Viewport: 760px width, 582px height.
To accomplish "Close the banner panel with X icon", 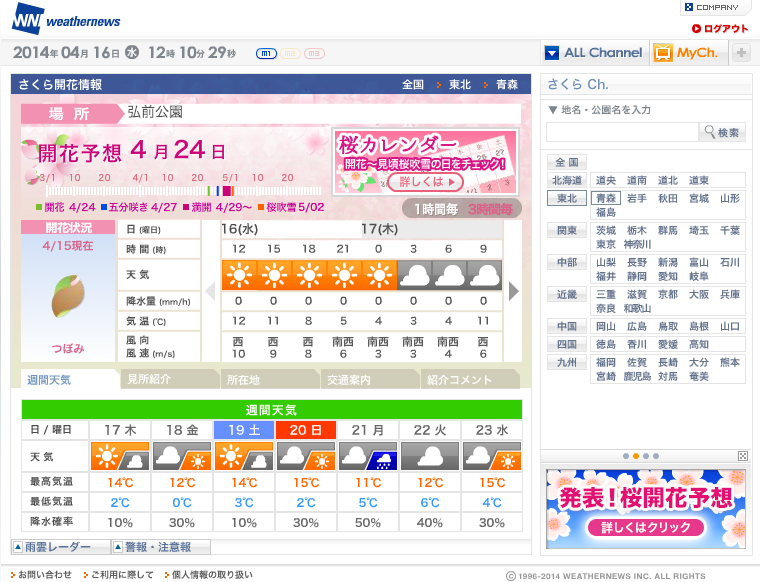I will (743, 456).
